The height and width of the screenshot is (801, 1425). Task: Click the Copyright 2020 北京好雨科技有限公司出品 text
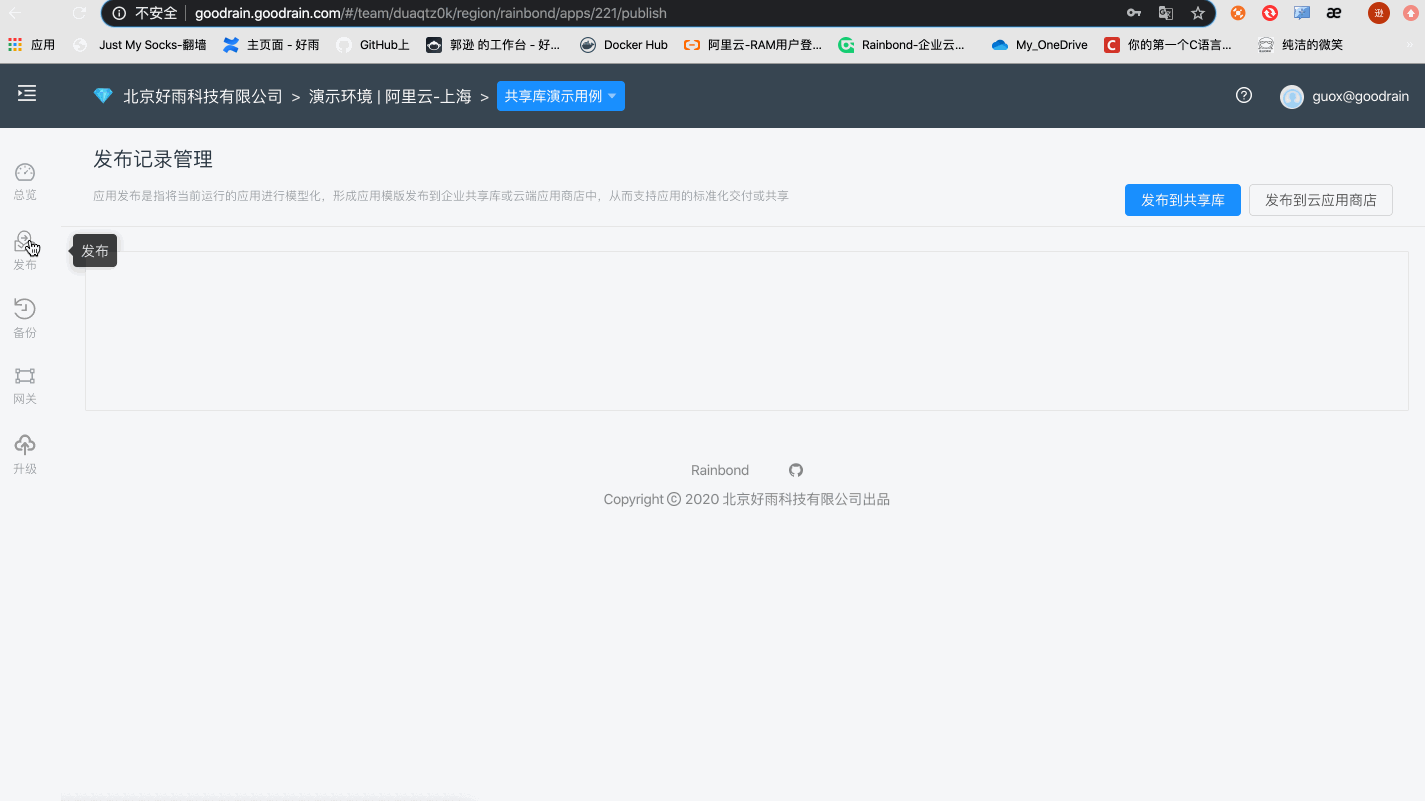(x=747, y=499)
